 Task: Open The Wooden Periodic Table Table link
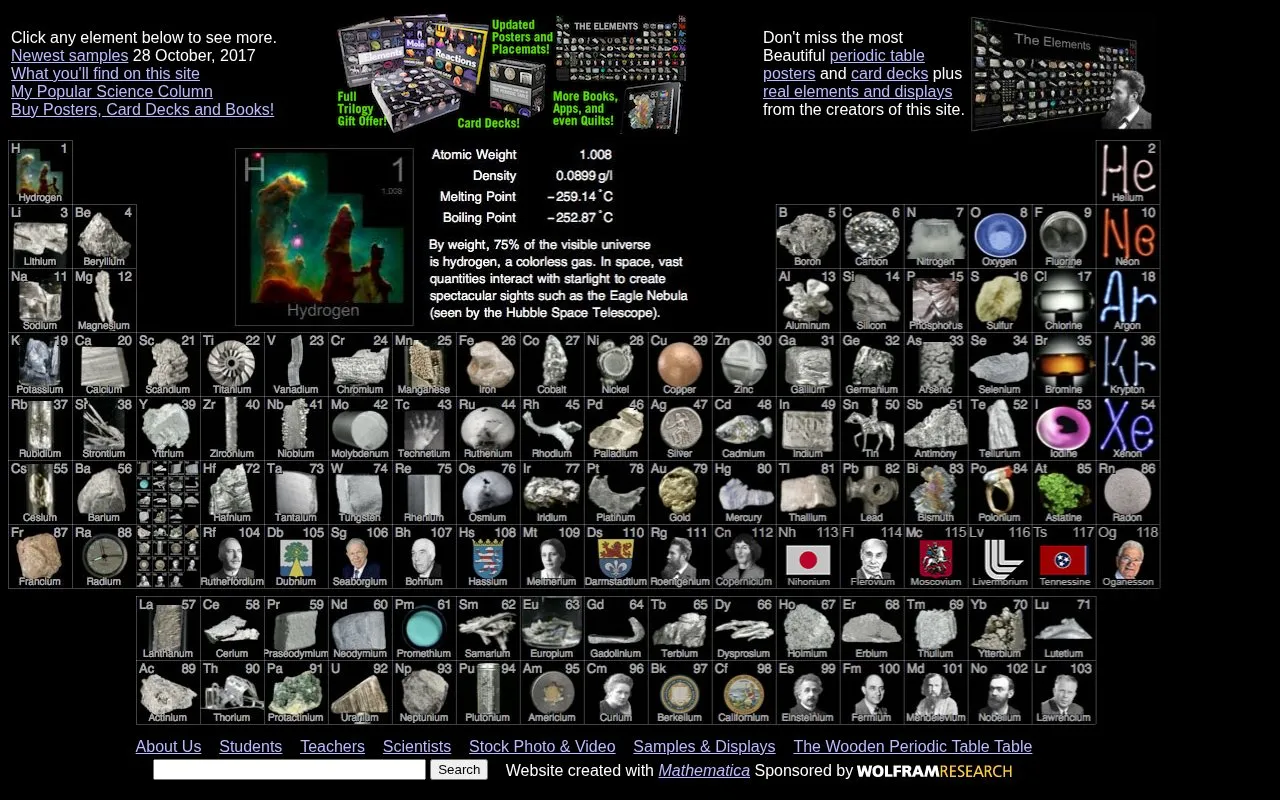pyautogui.click(x=913, y=746)
